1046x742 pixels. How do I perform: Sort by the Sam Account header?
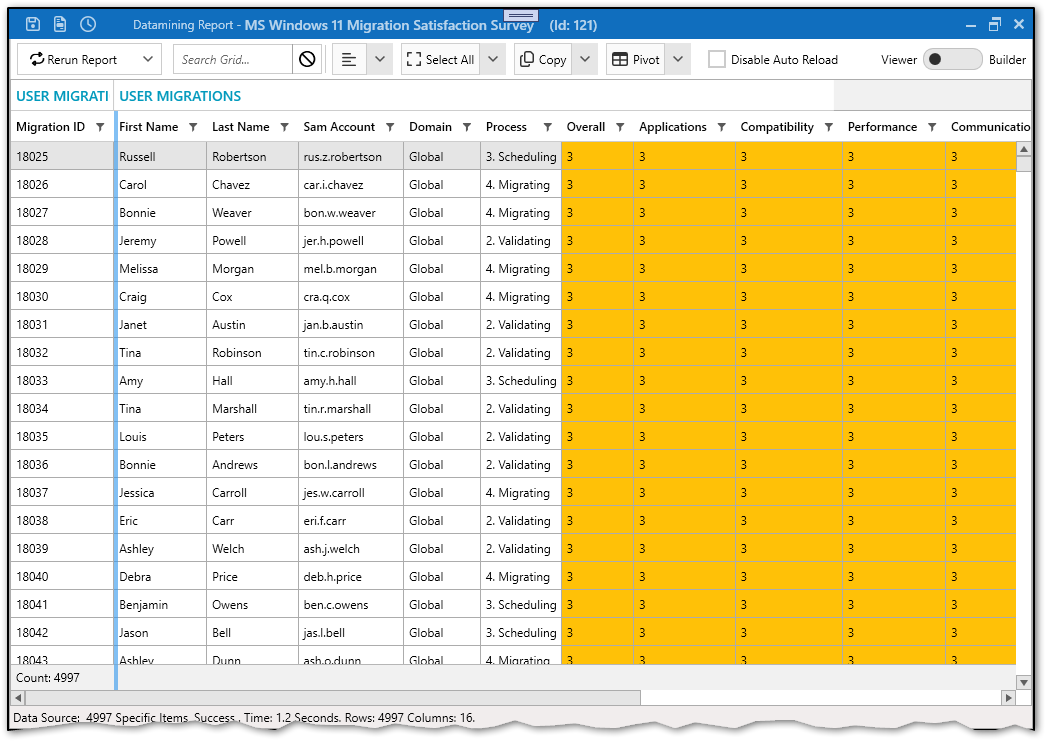339,127
